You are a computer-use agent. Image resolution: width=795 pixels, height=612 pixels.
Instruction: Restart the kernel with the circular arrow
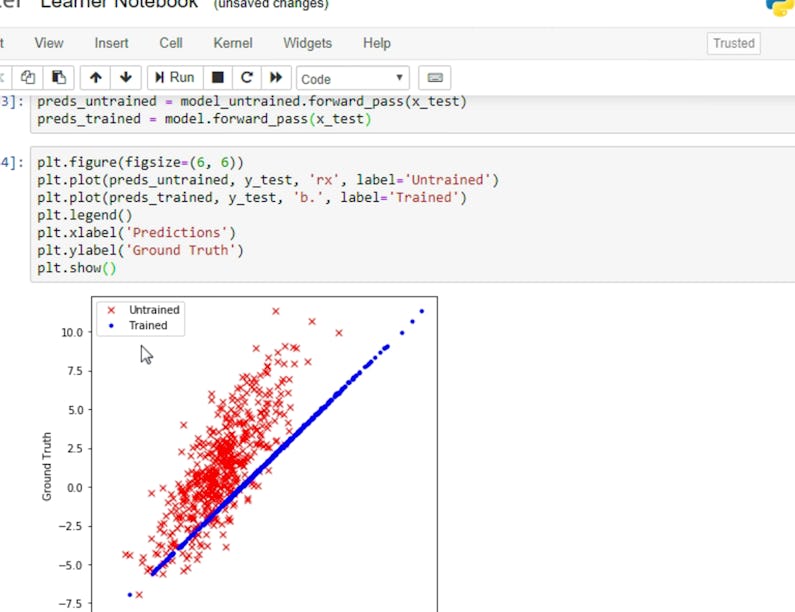[247, 78]
